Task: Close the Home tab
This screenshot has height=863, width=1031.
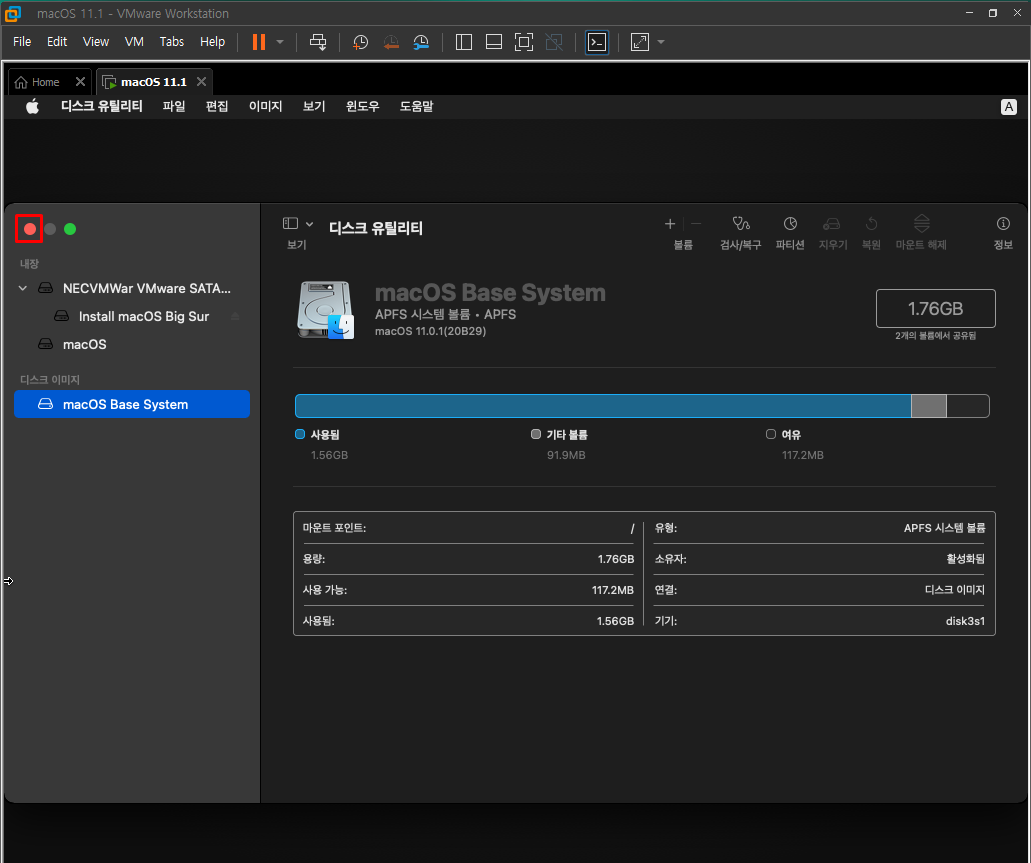Action: pos(80,82)
